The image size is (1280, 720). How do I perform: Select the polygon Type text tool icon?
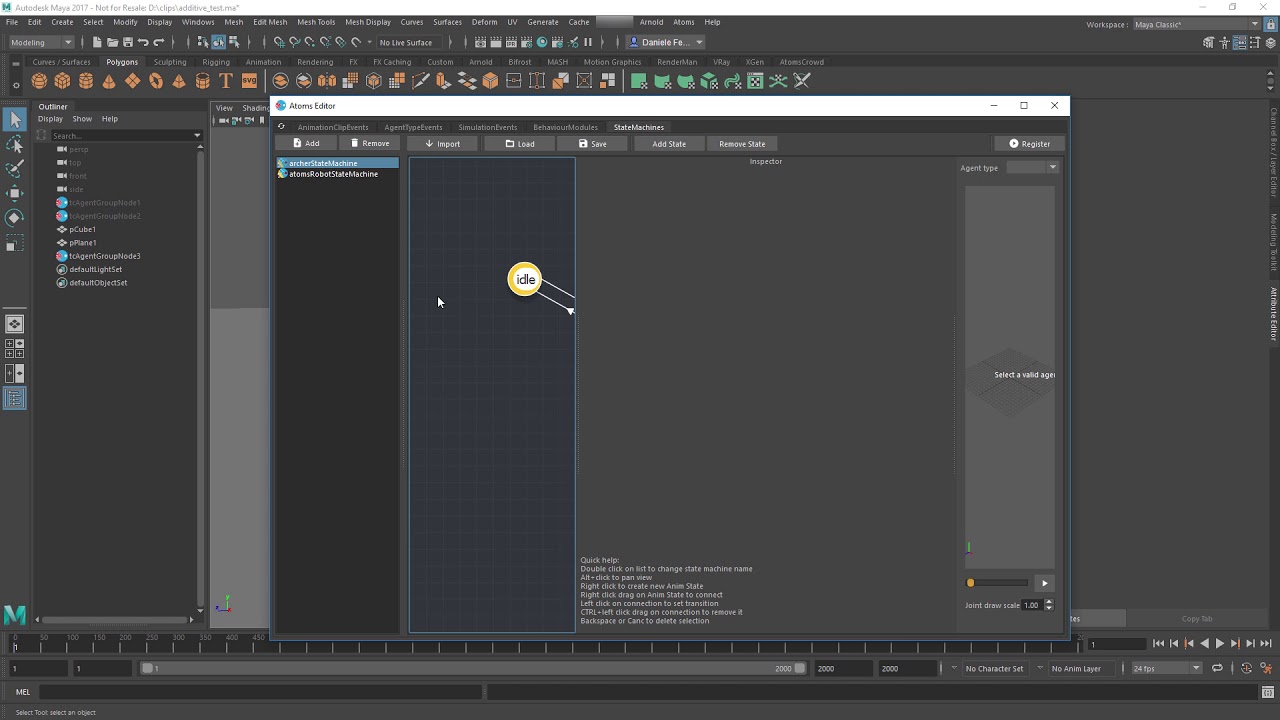coord(226,81)
